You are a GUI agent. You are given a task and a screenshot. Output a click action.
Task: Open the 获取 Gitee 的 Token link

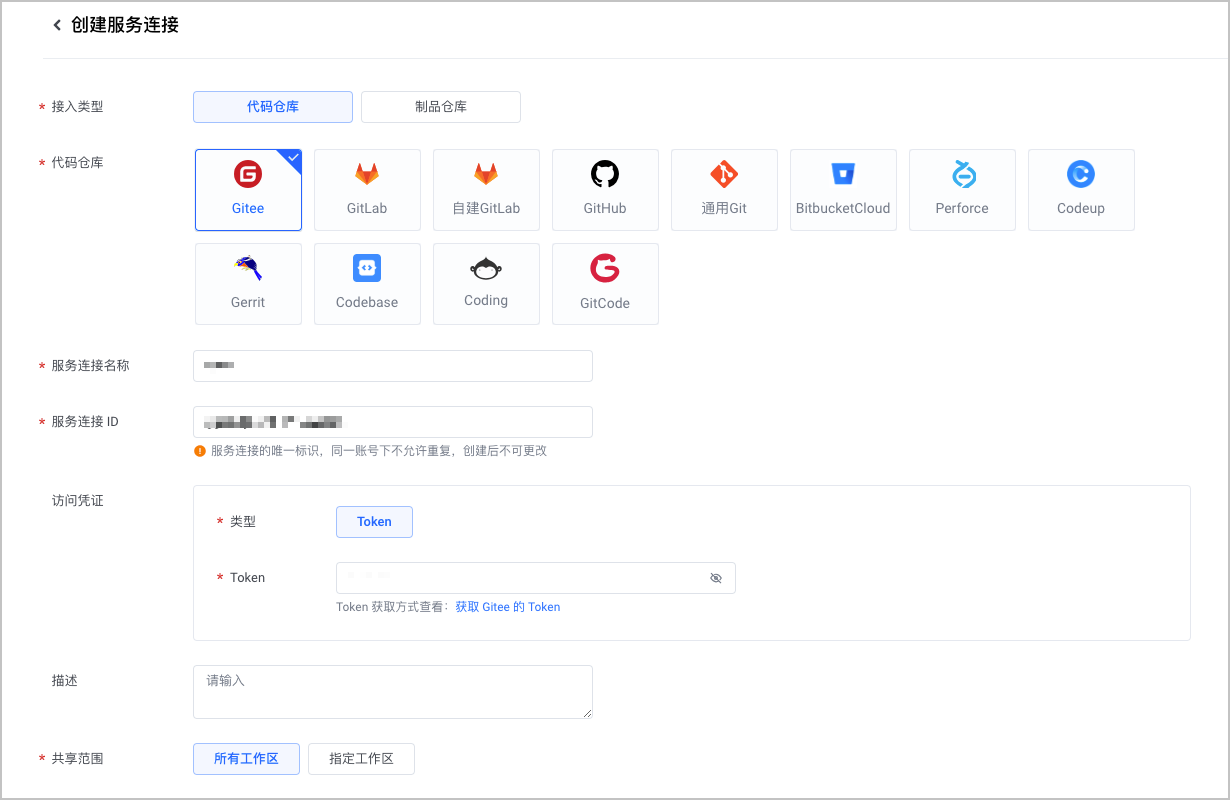point(508,607)
